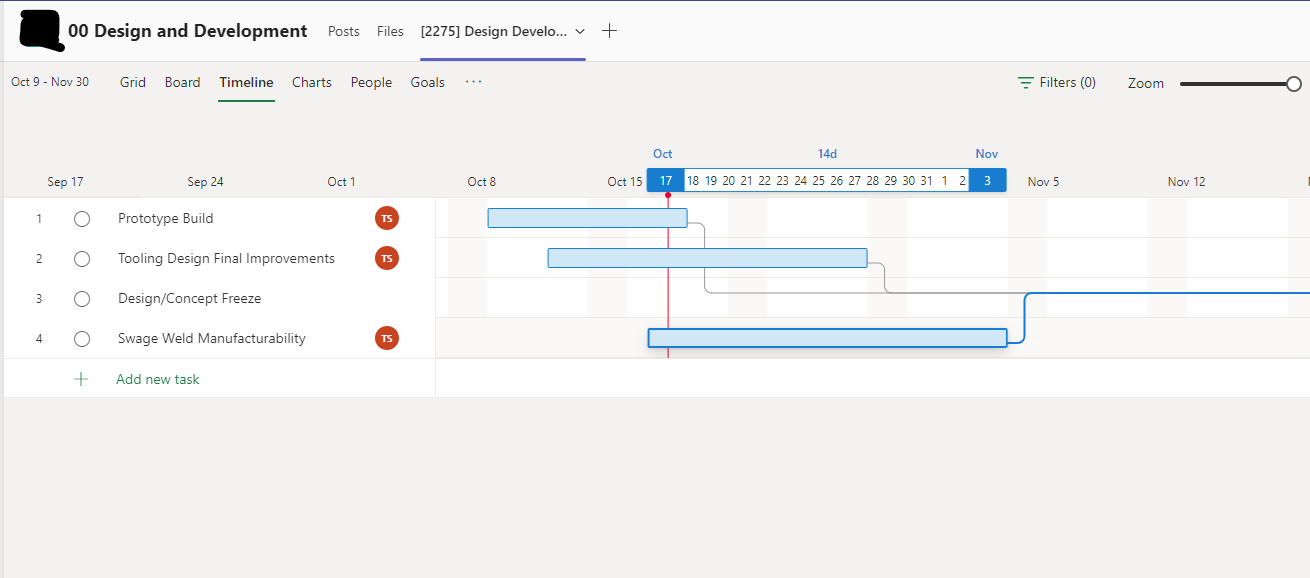The image size is (1310, 578).
Task: Click the Oct 9 - Nov 30 date range
Action: pyautogui.click(x=50, y=82)
